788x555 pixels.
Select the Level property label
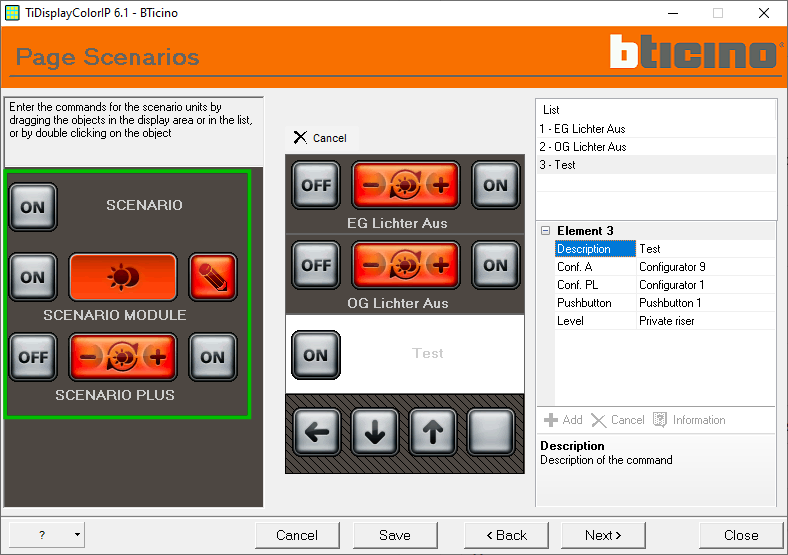point(596,321)
